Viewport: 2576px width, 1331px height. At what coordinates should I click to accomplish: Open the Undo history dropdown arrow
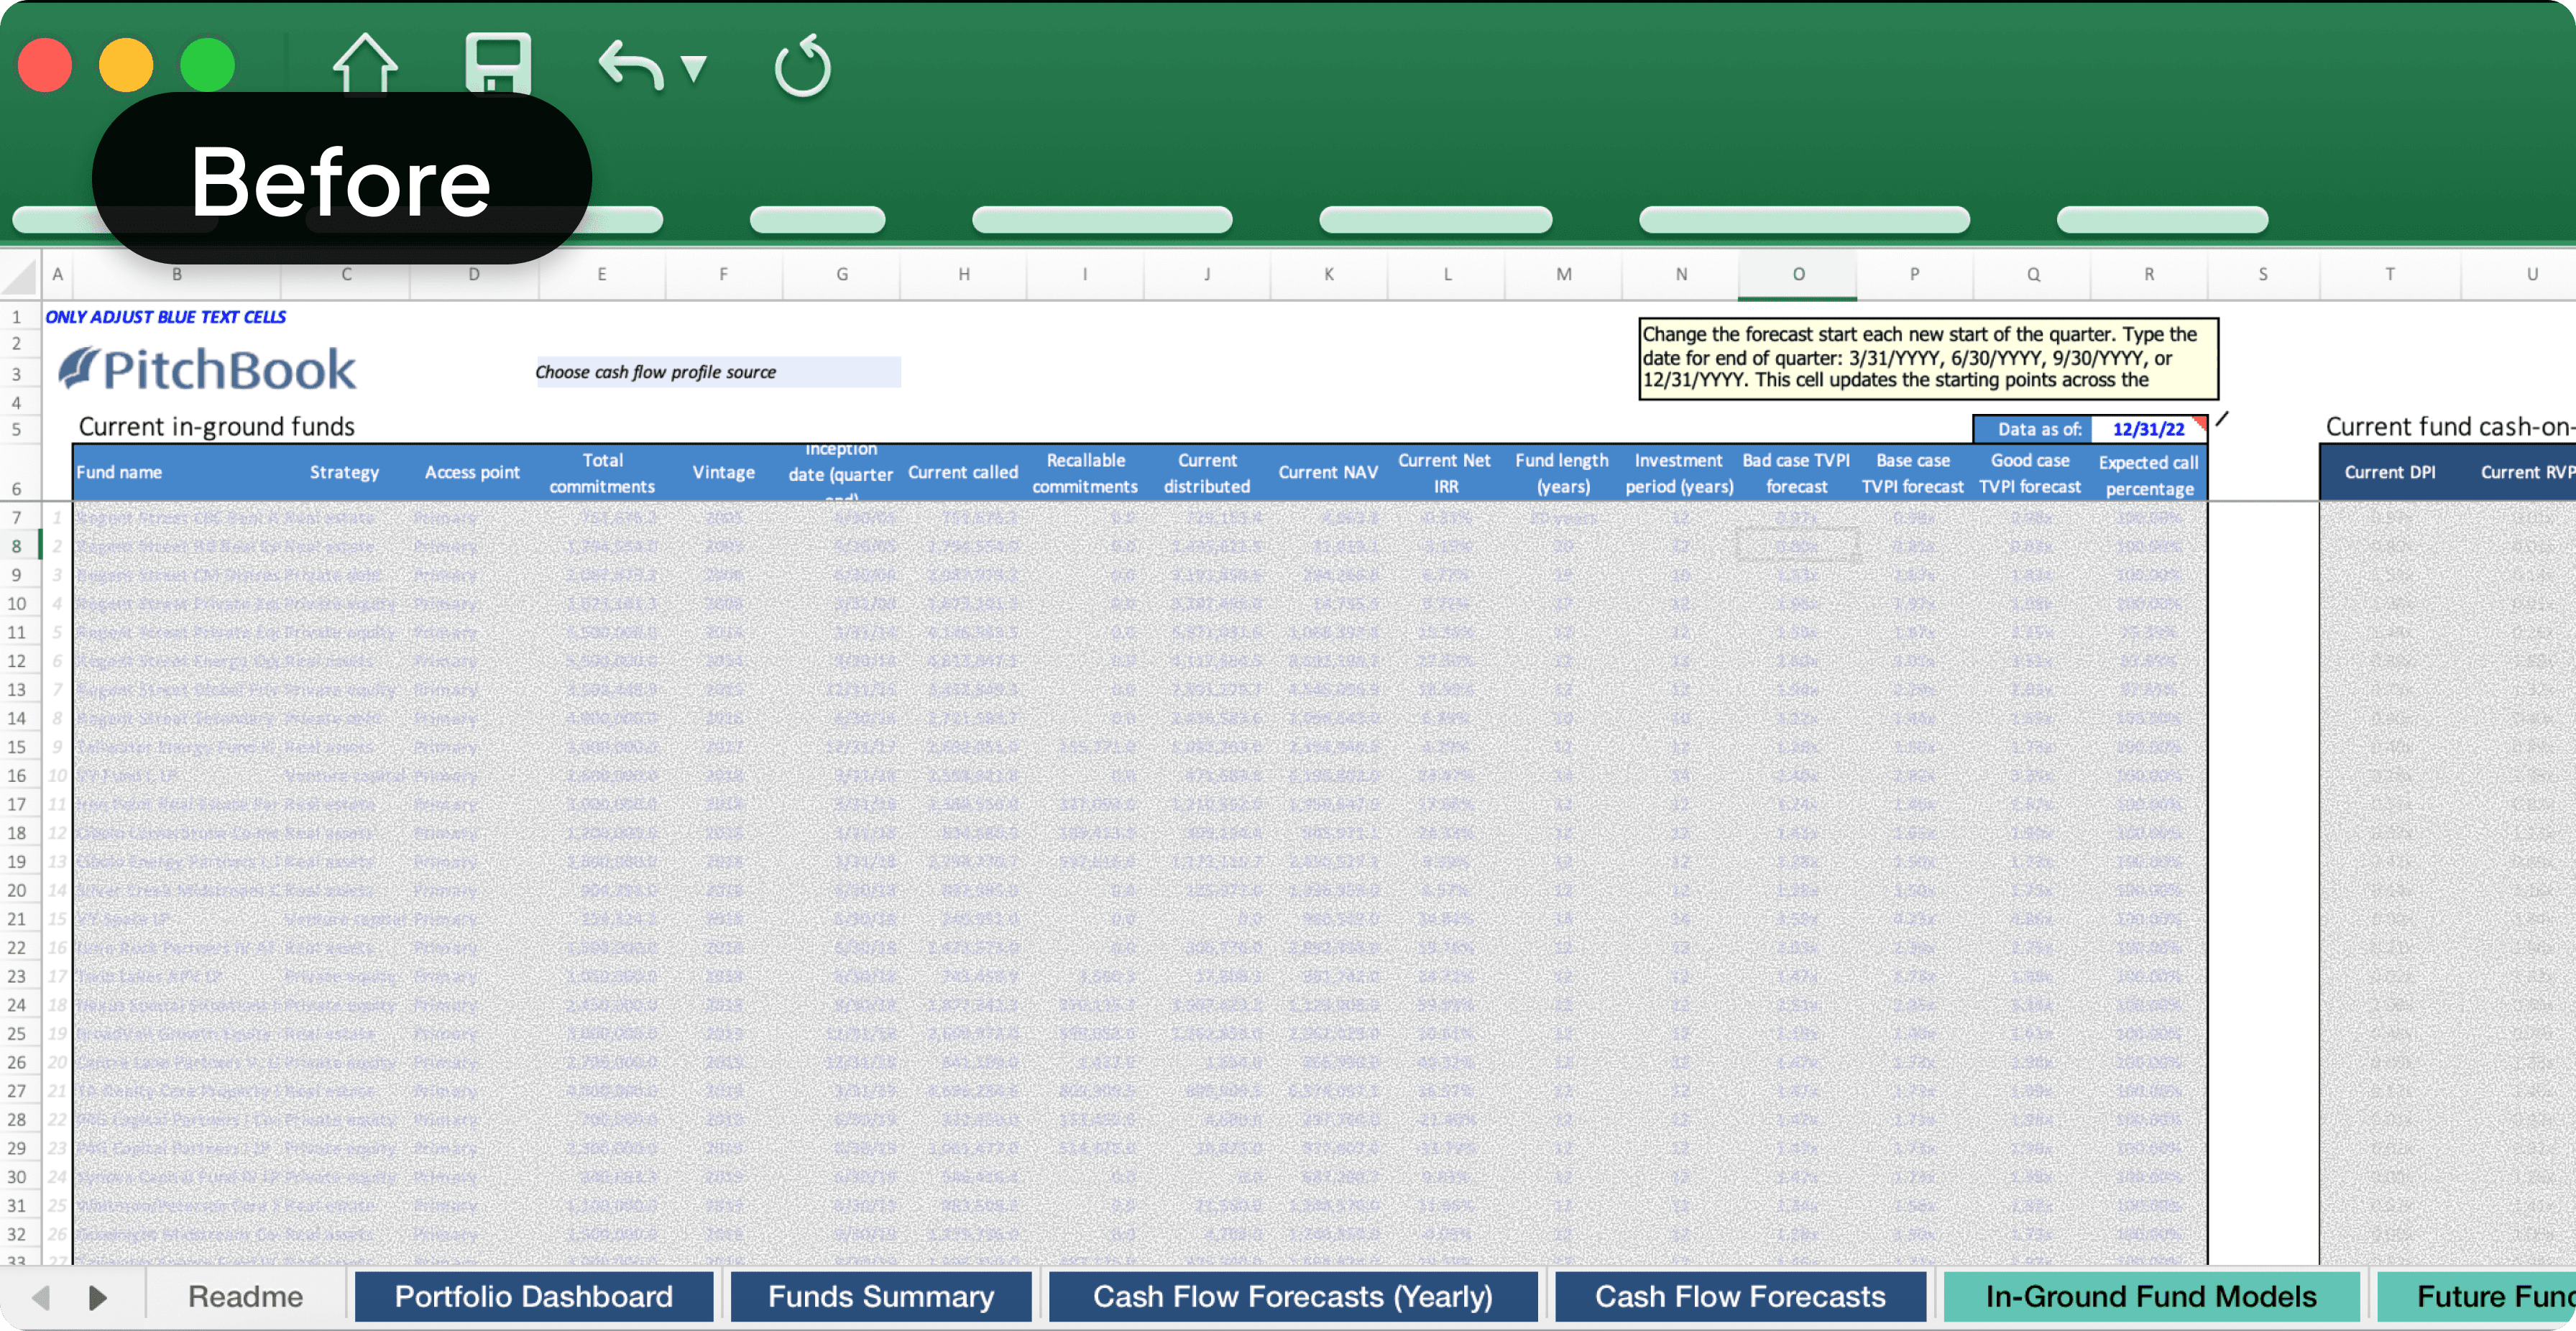pyautogui.click(x=694, y=68)
